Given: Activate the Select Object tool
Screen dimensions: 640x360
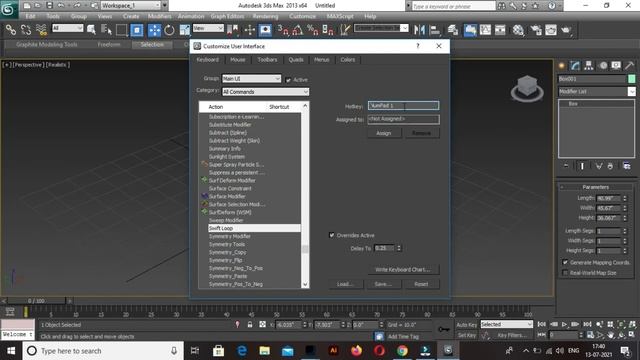Looking at the screenshot, I should (x=91, y=30).
